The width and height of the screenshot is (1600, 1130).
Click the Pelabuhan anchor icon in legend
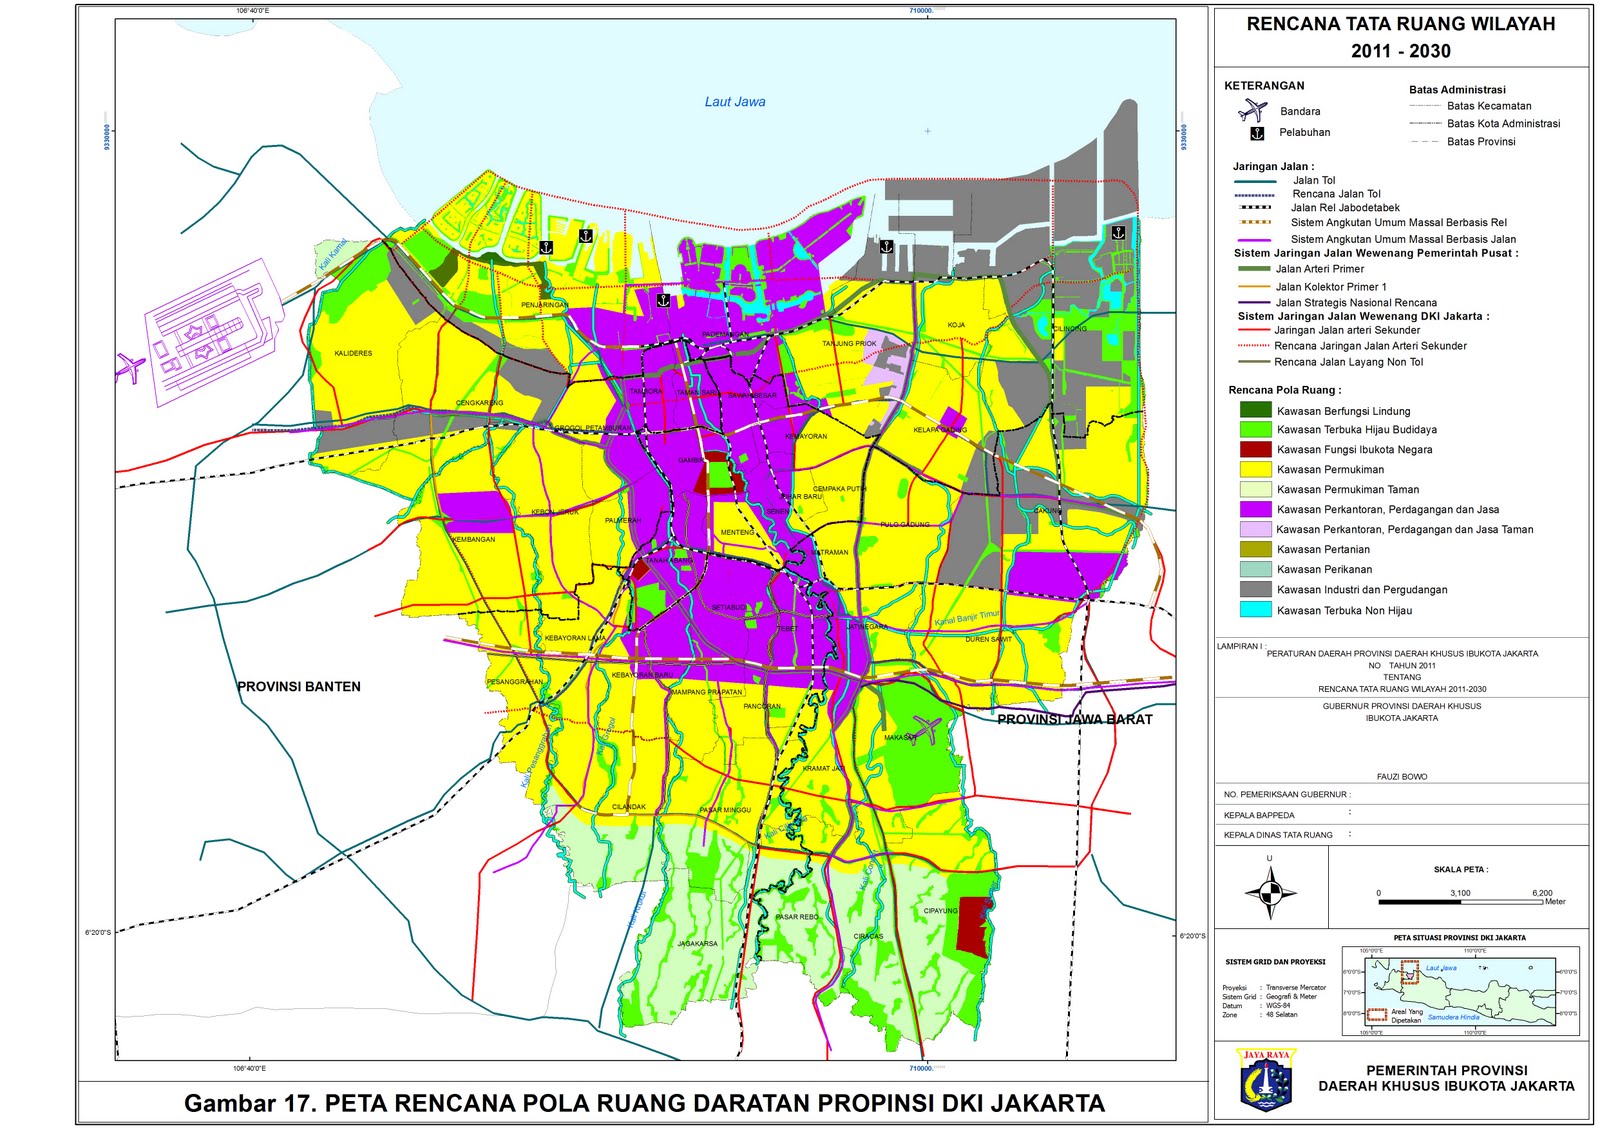pos(1257,133)
